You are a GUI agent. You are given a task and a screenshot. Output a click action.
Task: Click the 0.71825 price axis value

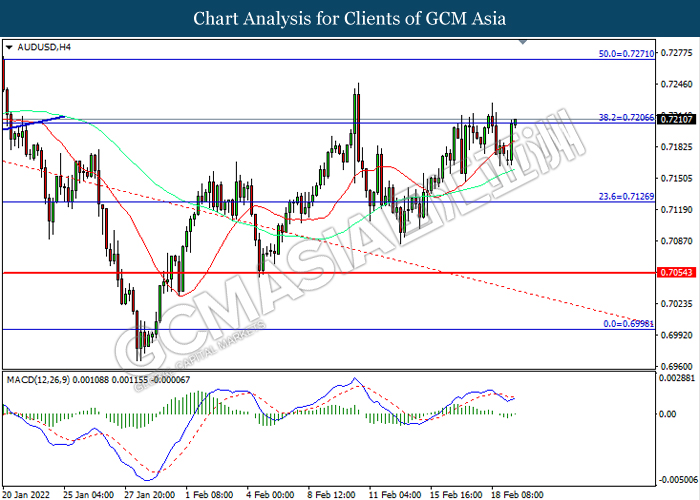676,147
